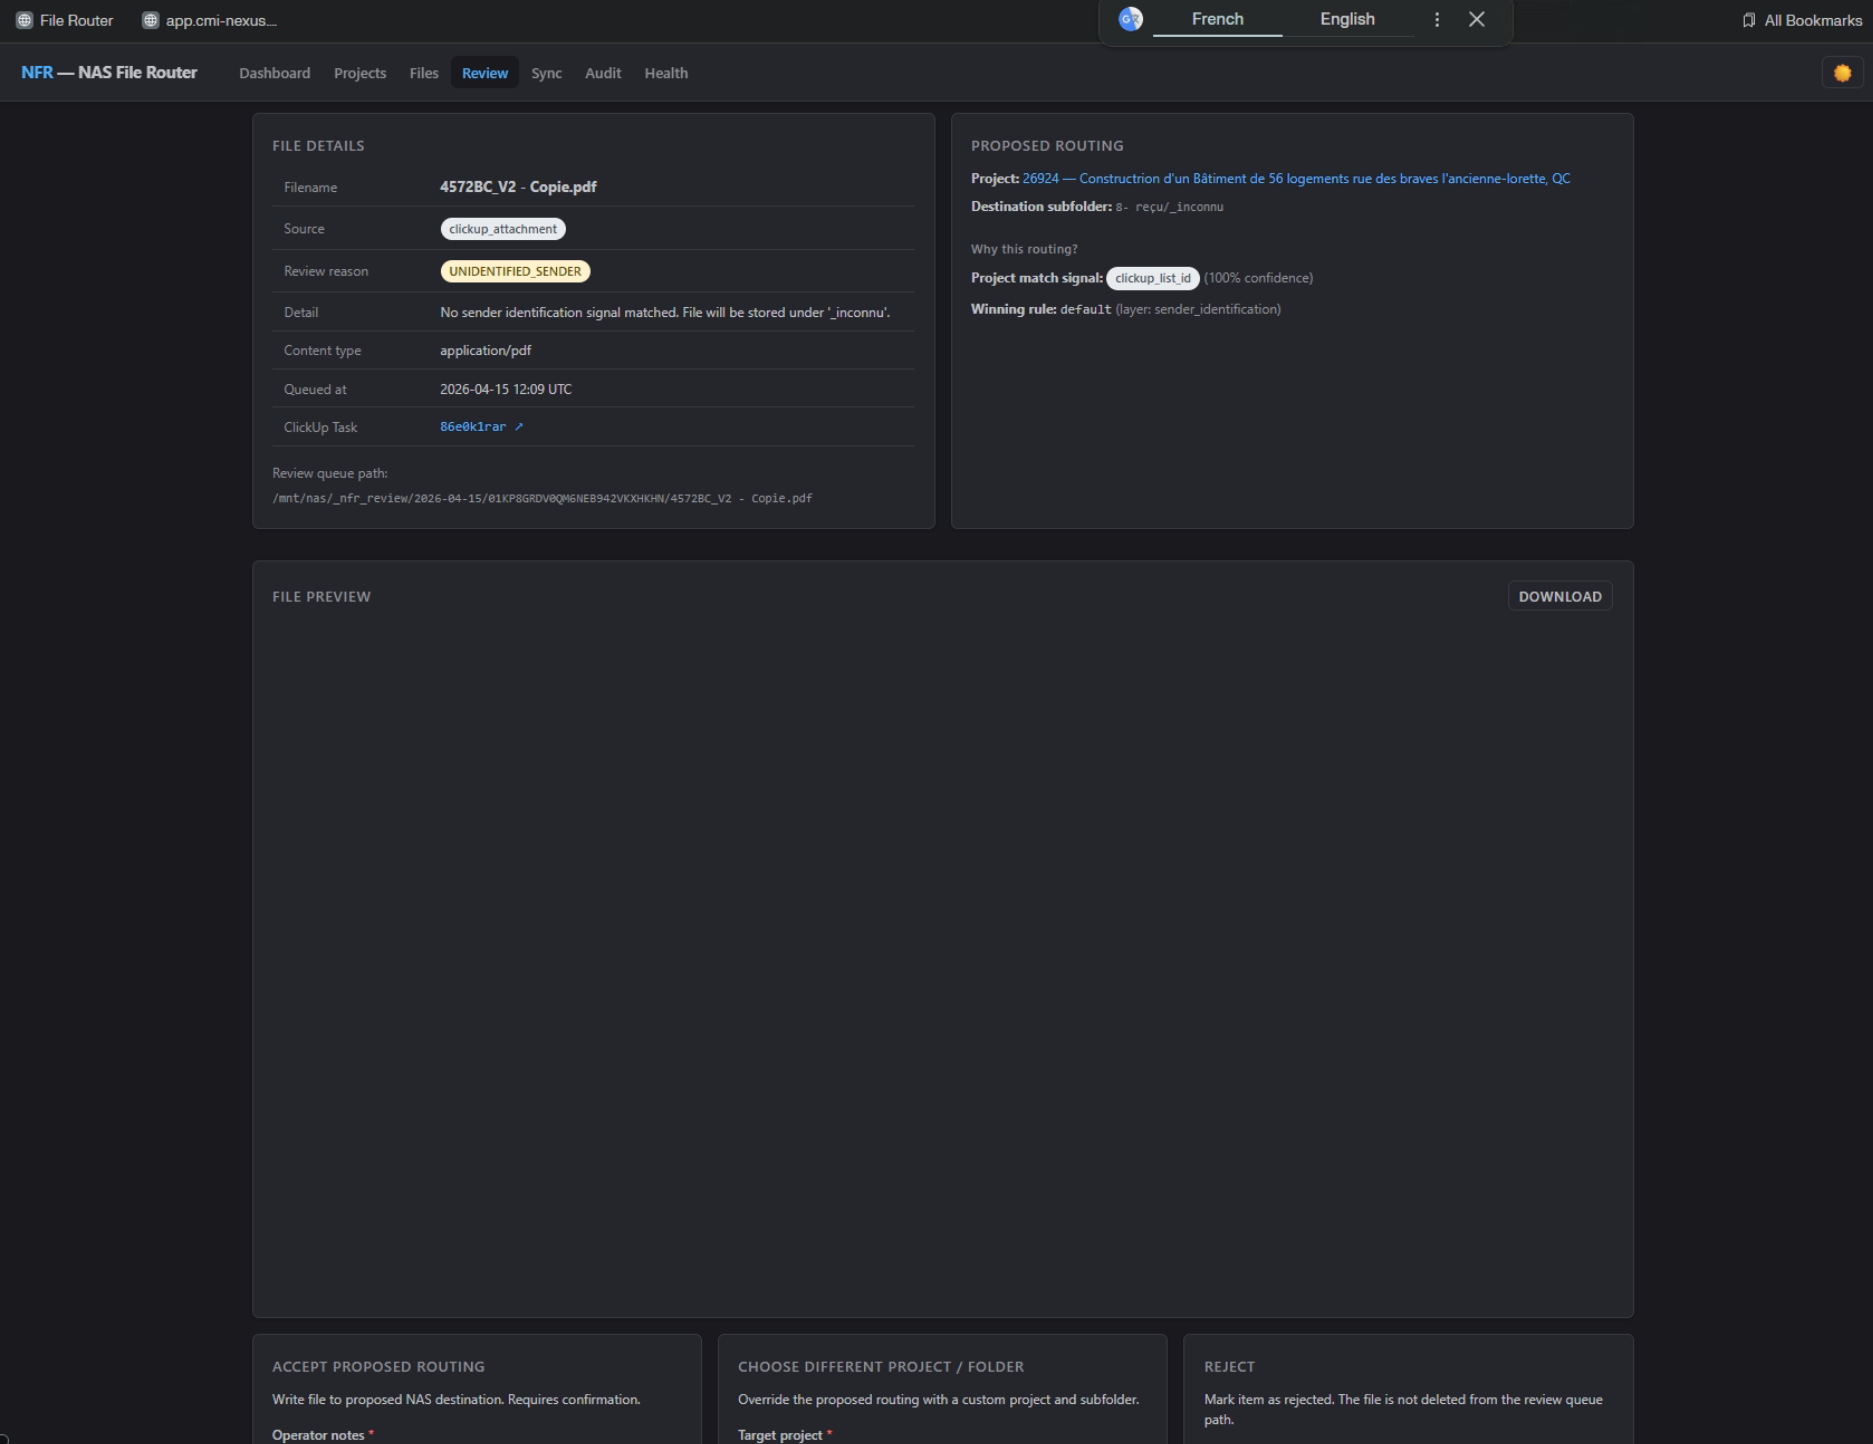View the Health page
The width and height of the screenshot is (1873, 1444).
pyautogui.click(x=665, y=73)
